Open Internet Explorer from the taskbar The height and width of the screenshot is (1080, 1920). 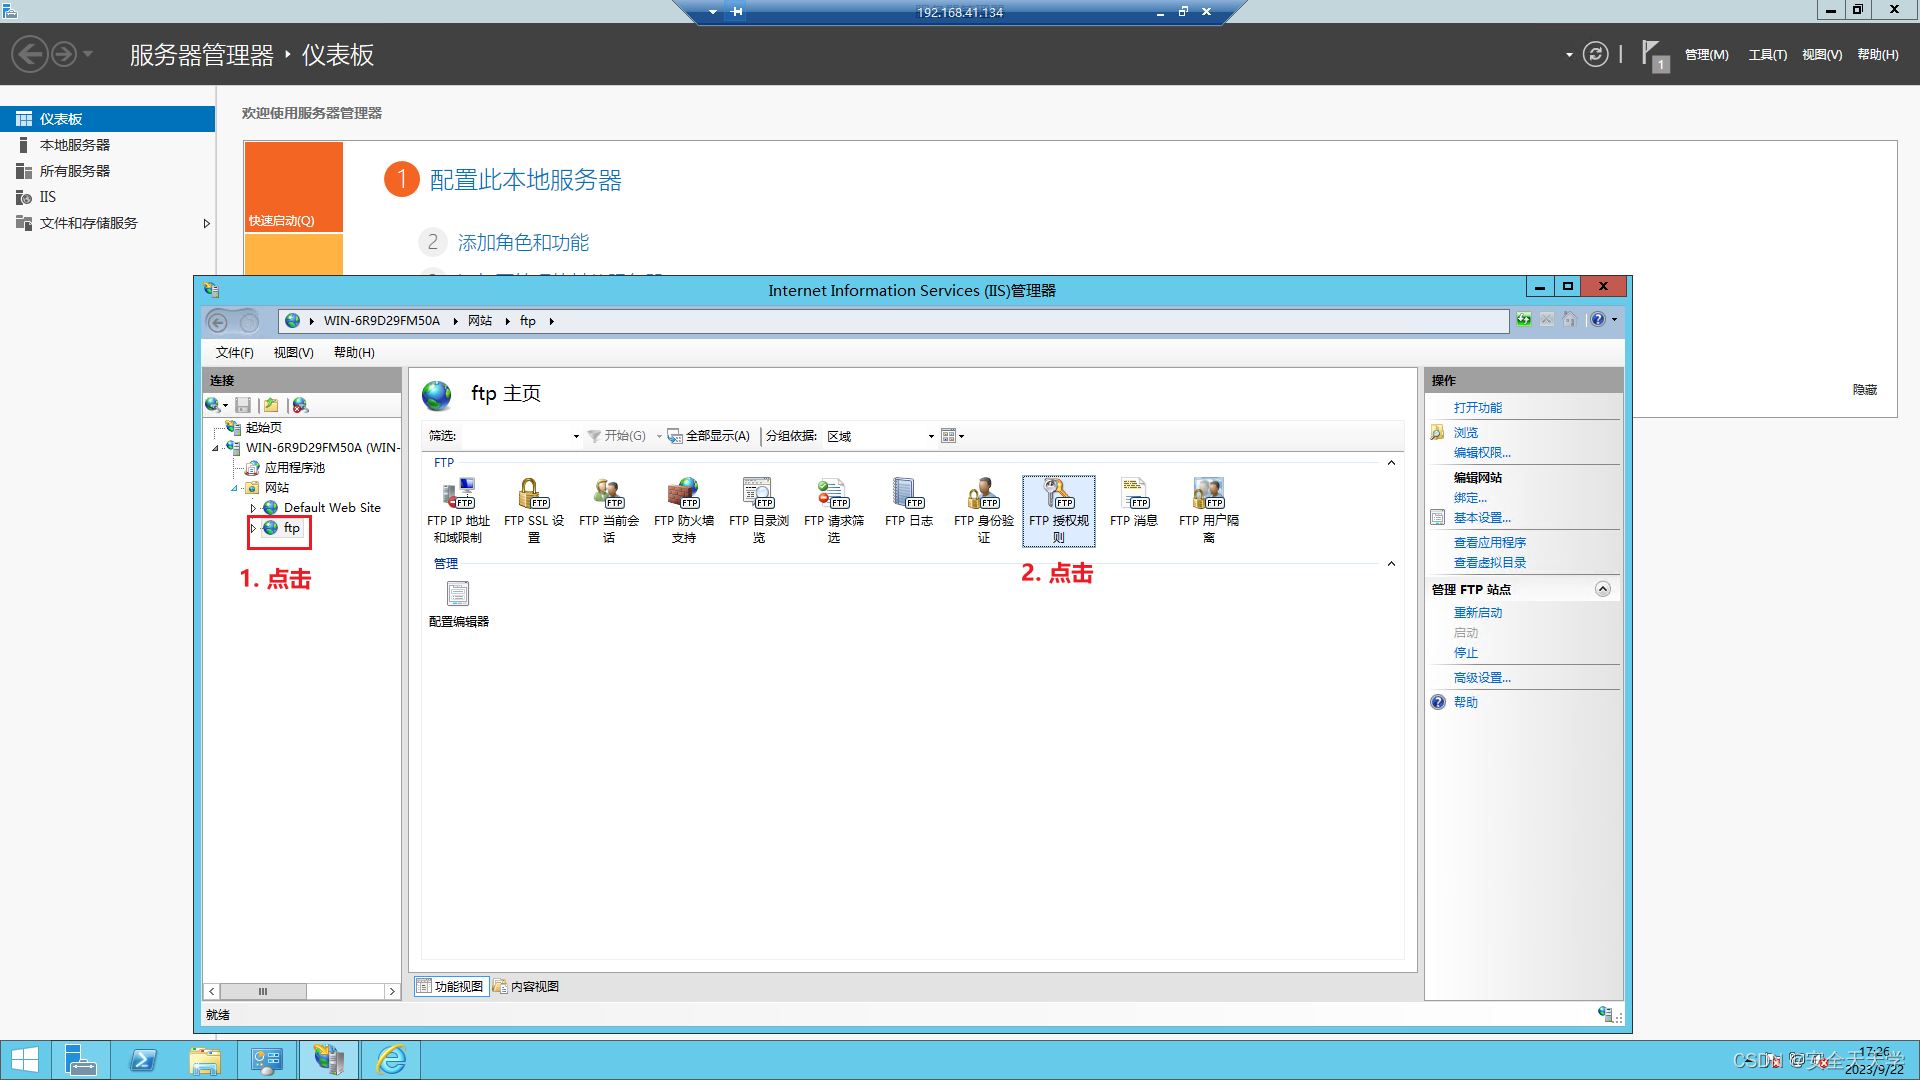click(391, 1060)
